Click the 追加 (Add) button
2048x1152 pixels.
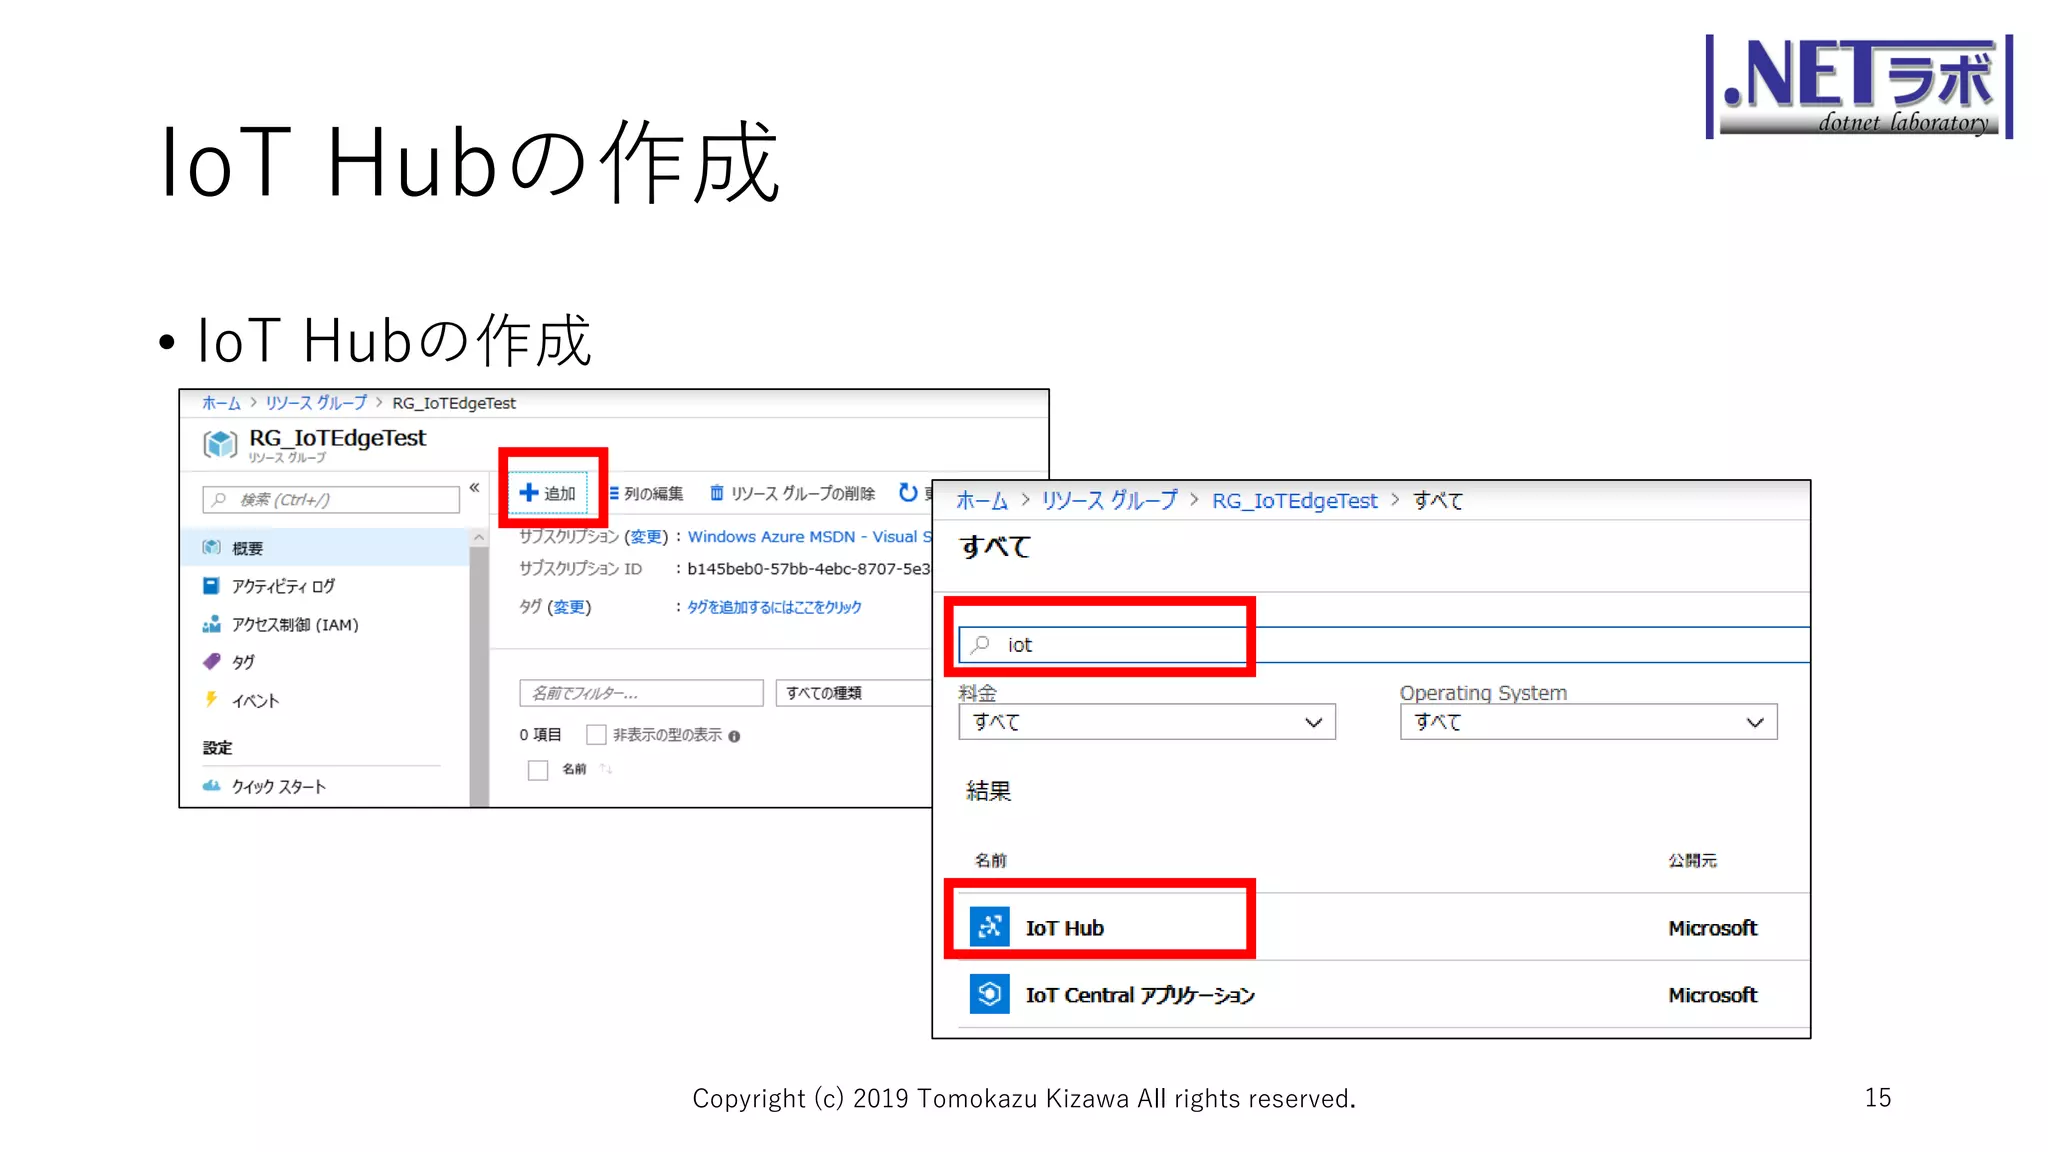click(x=548, y=493)
